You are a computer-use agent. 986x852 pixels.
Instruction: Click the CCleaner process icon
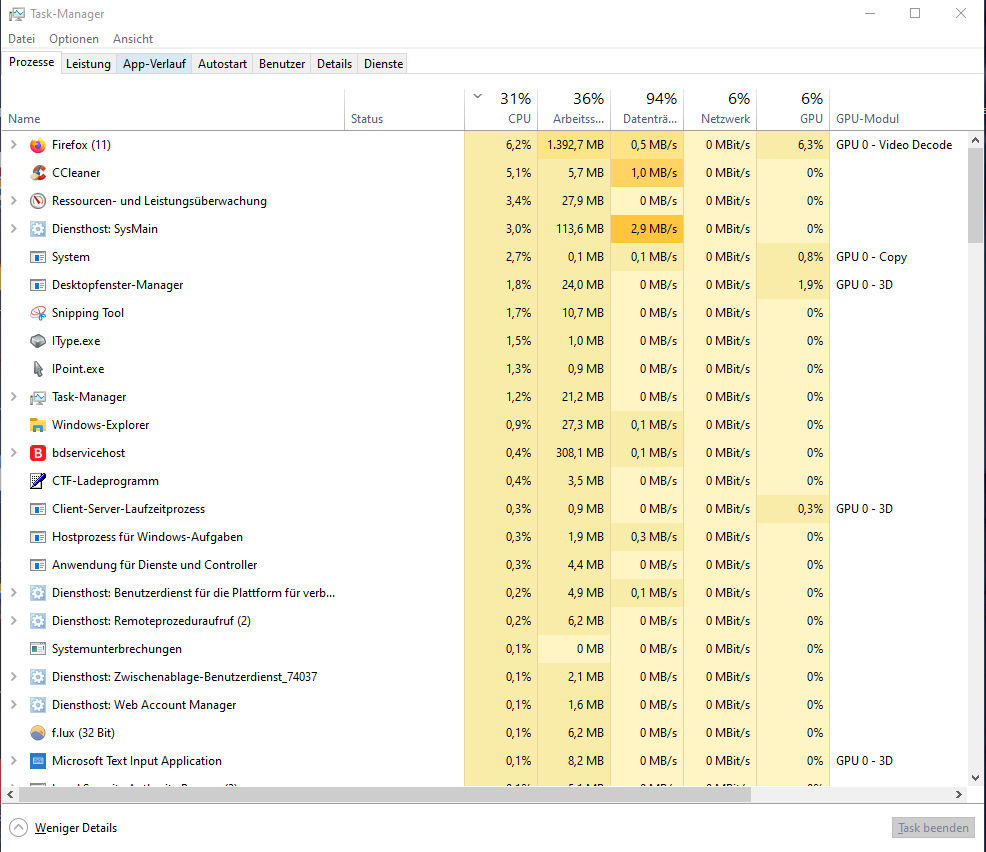pyautogui.click(x=38, y=173)
